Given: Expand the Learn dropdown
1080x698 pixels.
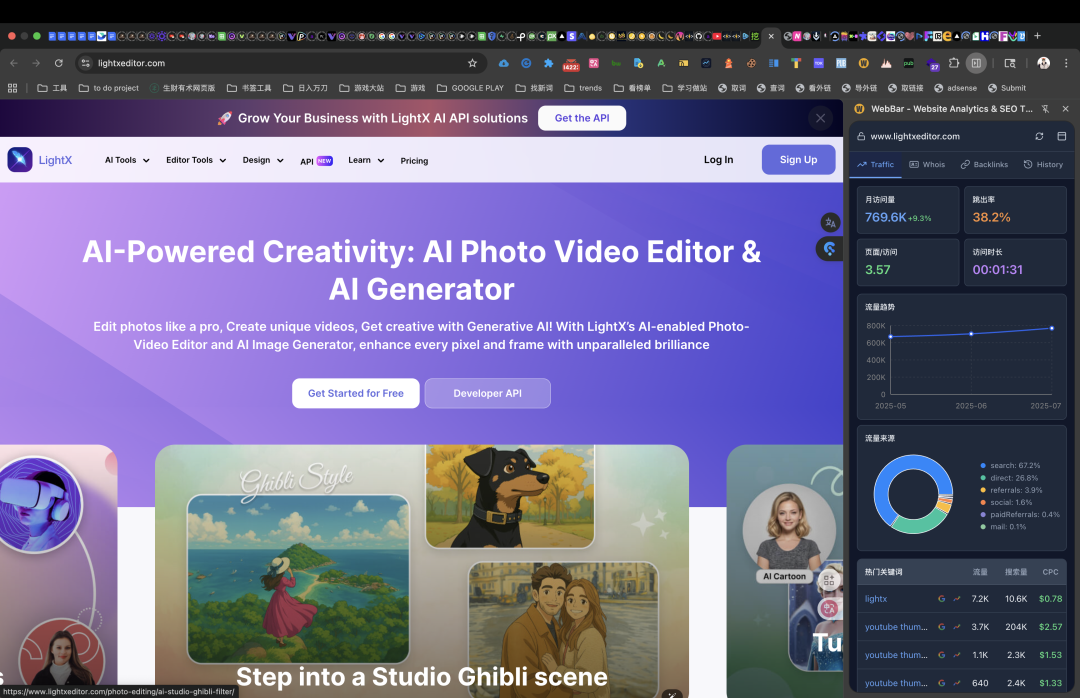Looking at the screenshot, I should coord(366,160).
